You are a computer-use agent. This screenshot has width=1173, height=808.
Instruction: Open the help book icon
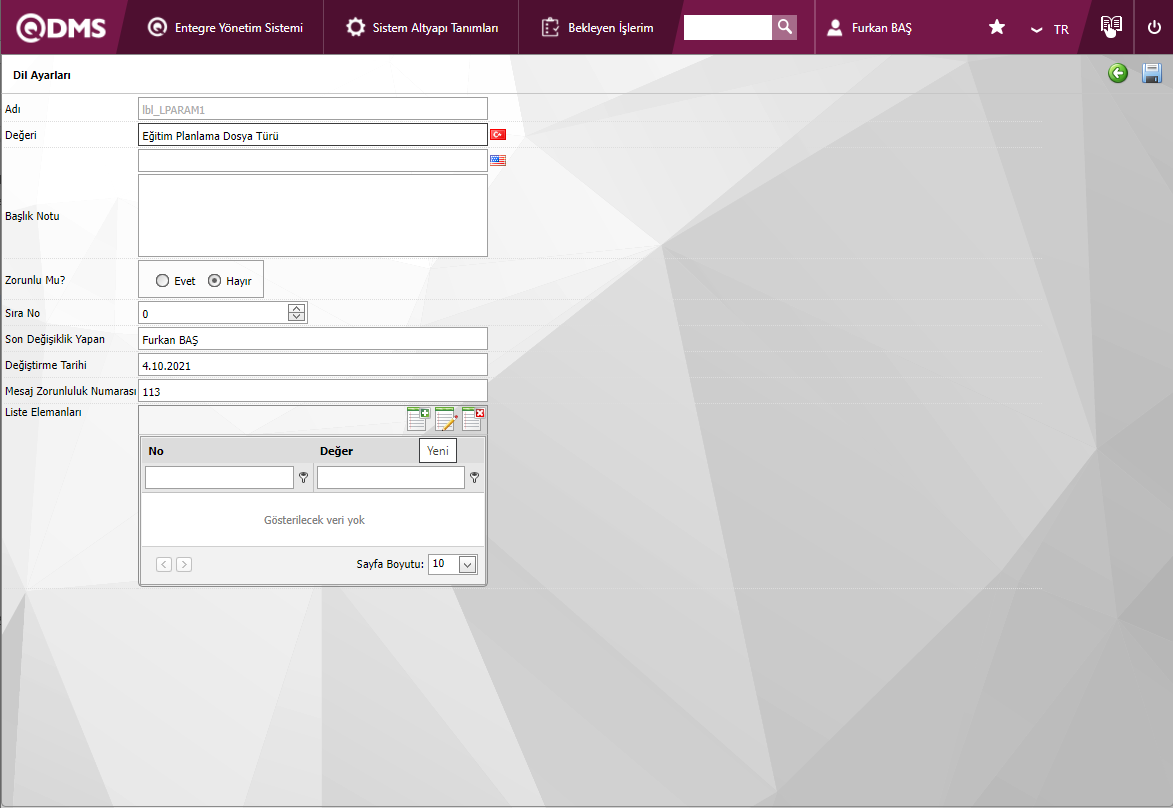1111,27
